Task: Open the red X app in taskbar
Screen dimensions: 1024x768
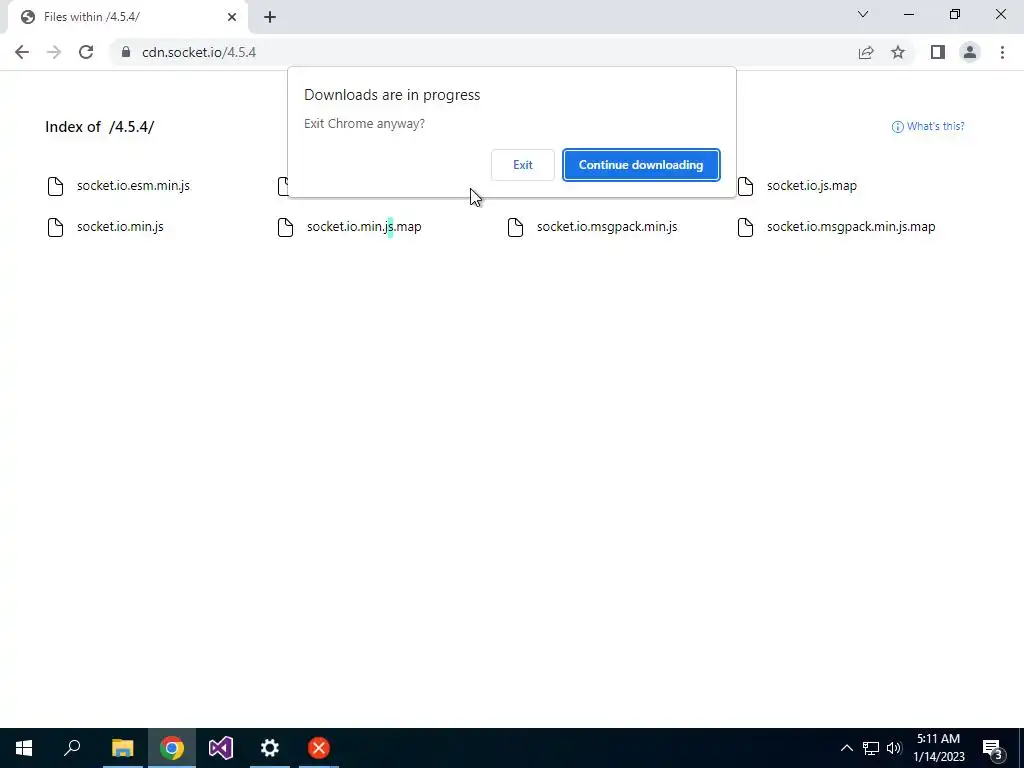Action: (319, 748)
